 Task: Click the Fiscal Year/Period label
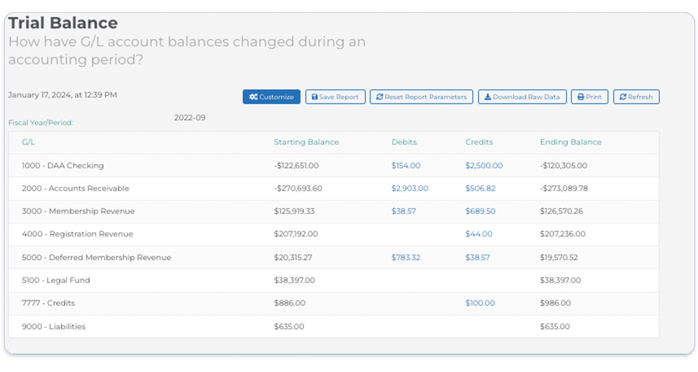tap(41, 122)
